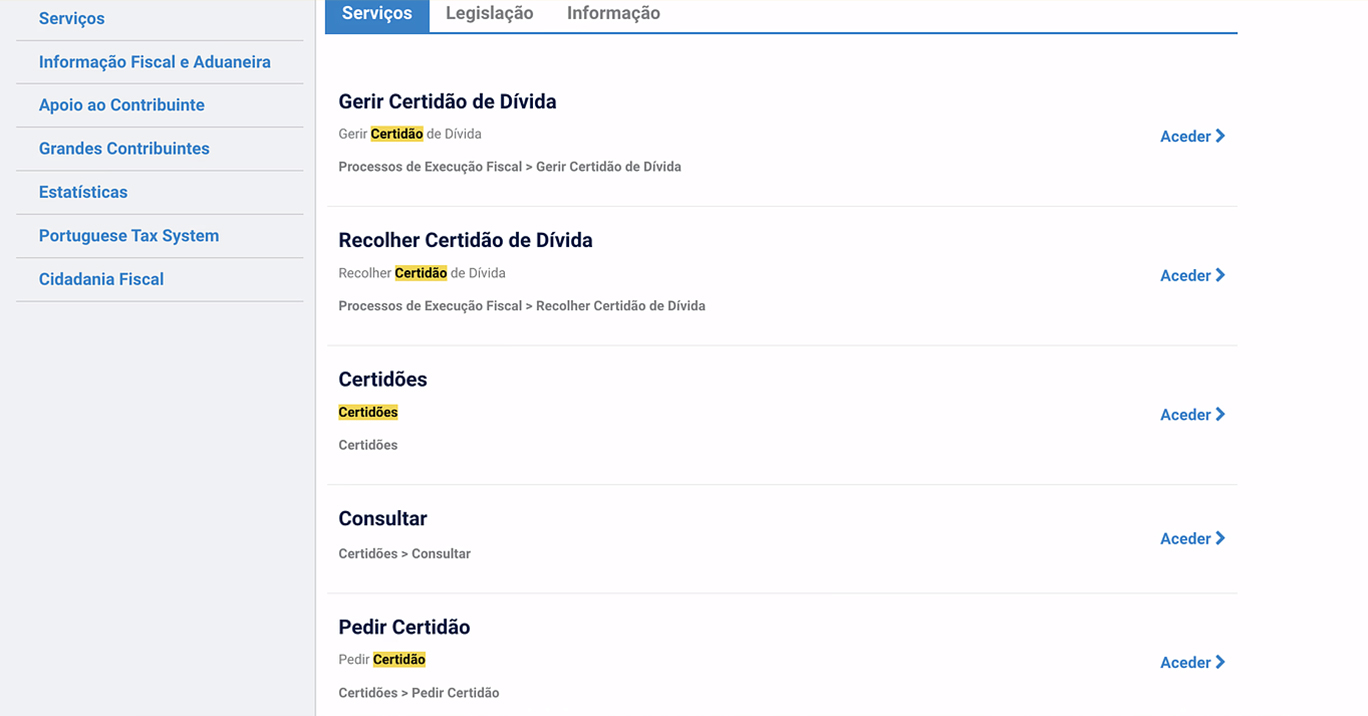Click Aceder next to the Consultar result
Image resolution: width=1368 pixels, height=716 pixels.
tap(1192, 539)
